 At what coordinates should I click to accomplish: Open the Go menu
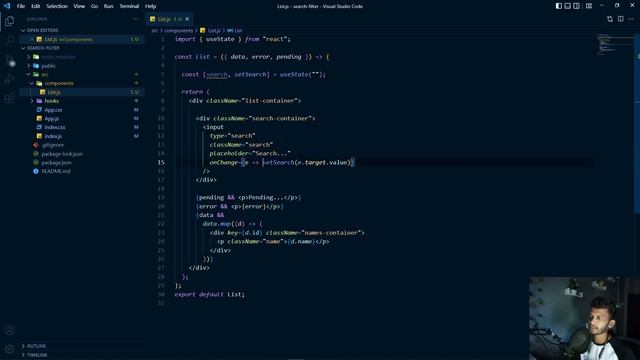94,6
